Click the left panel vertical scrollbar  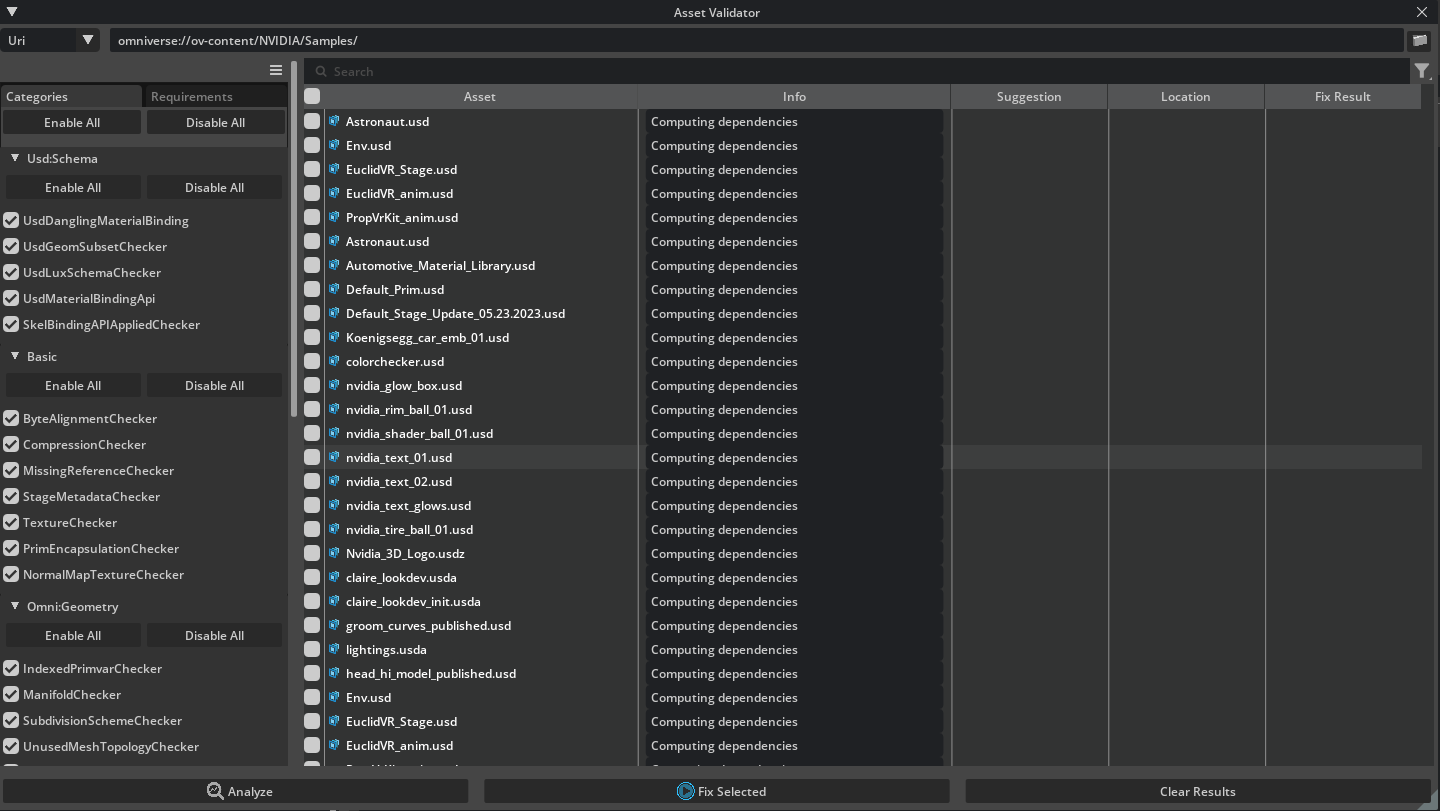coord(294,240)
